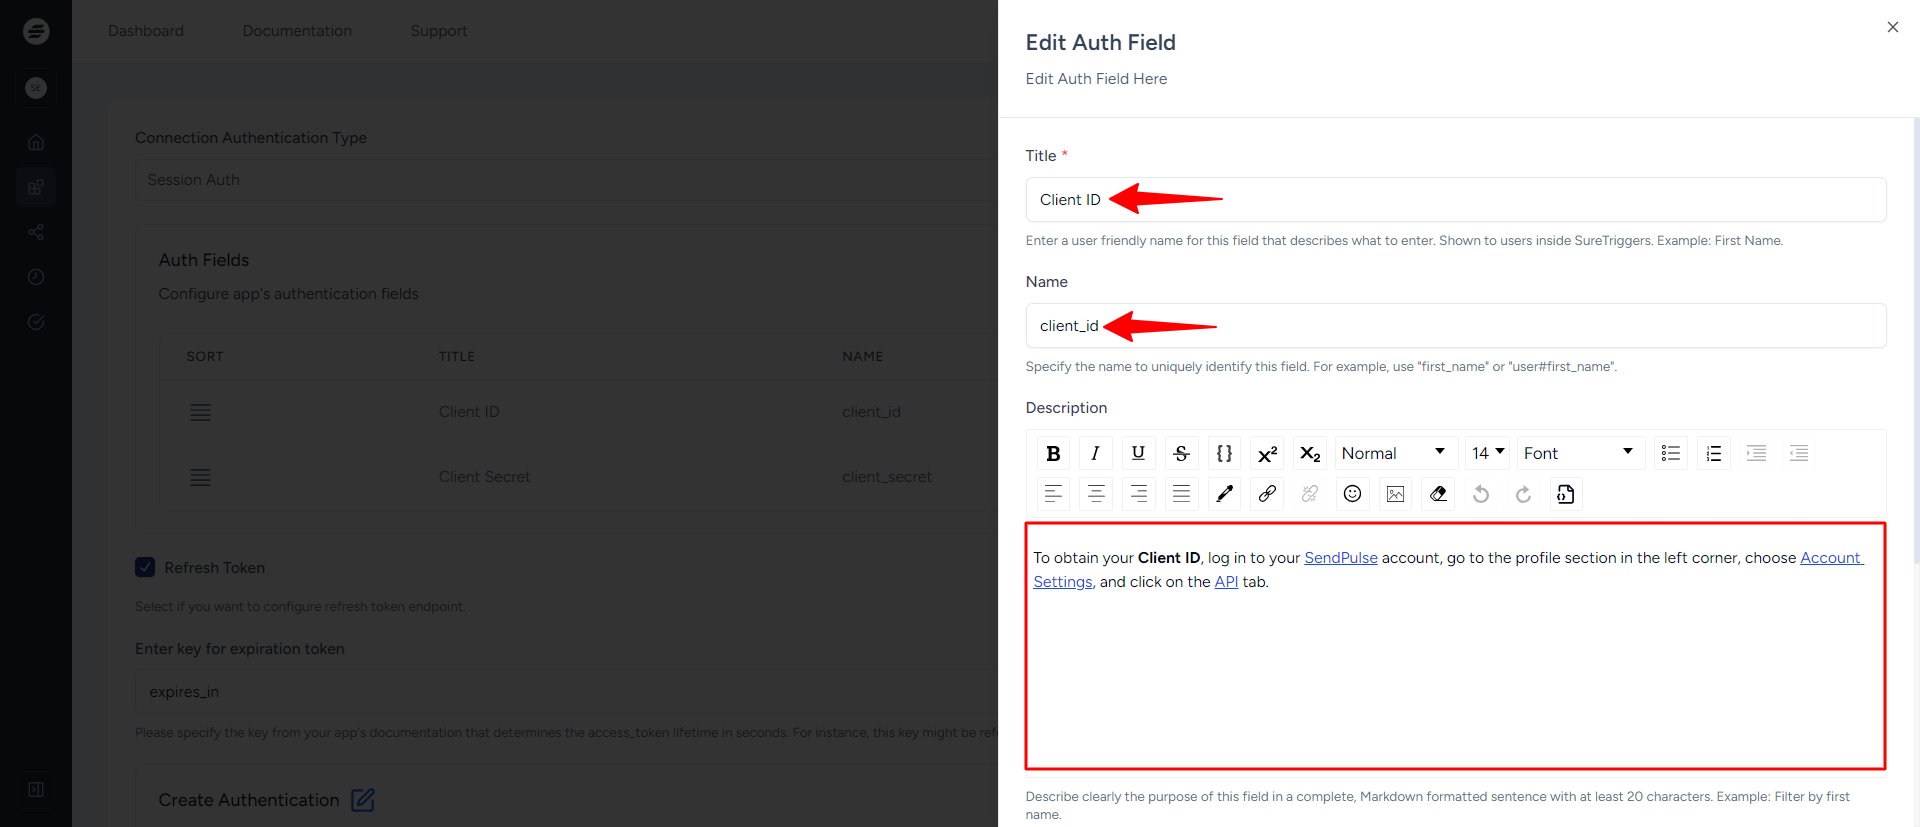The image size is (1920, 827).
Task: Open the Normal block style dropdown
Action: tap(1393, 453)
